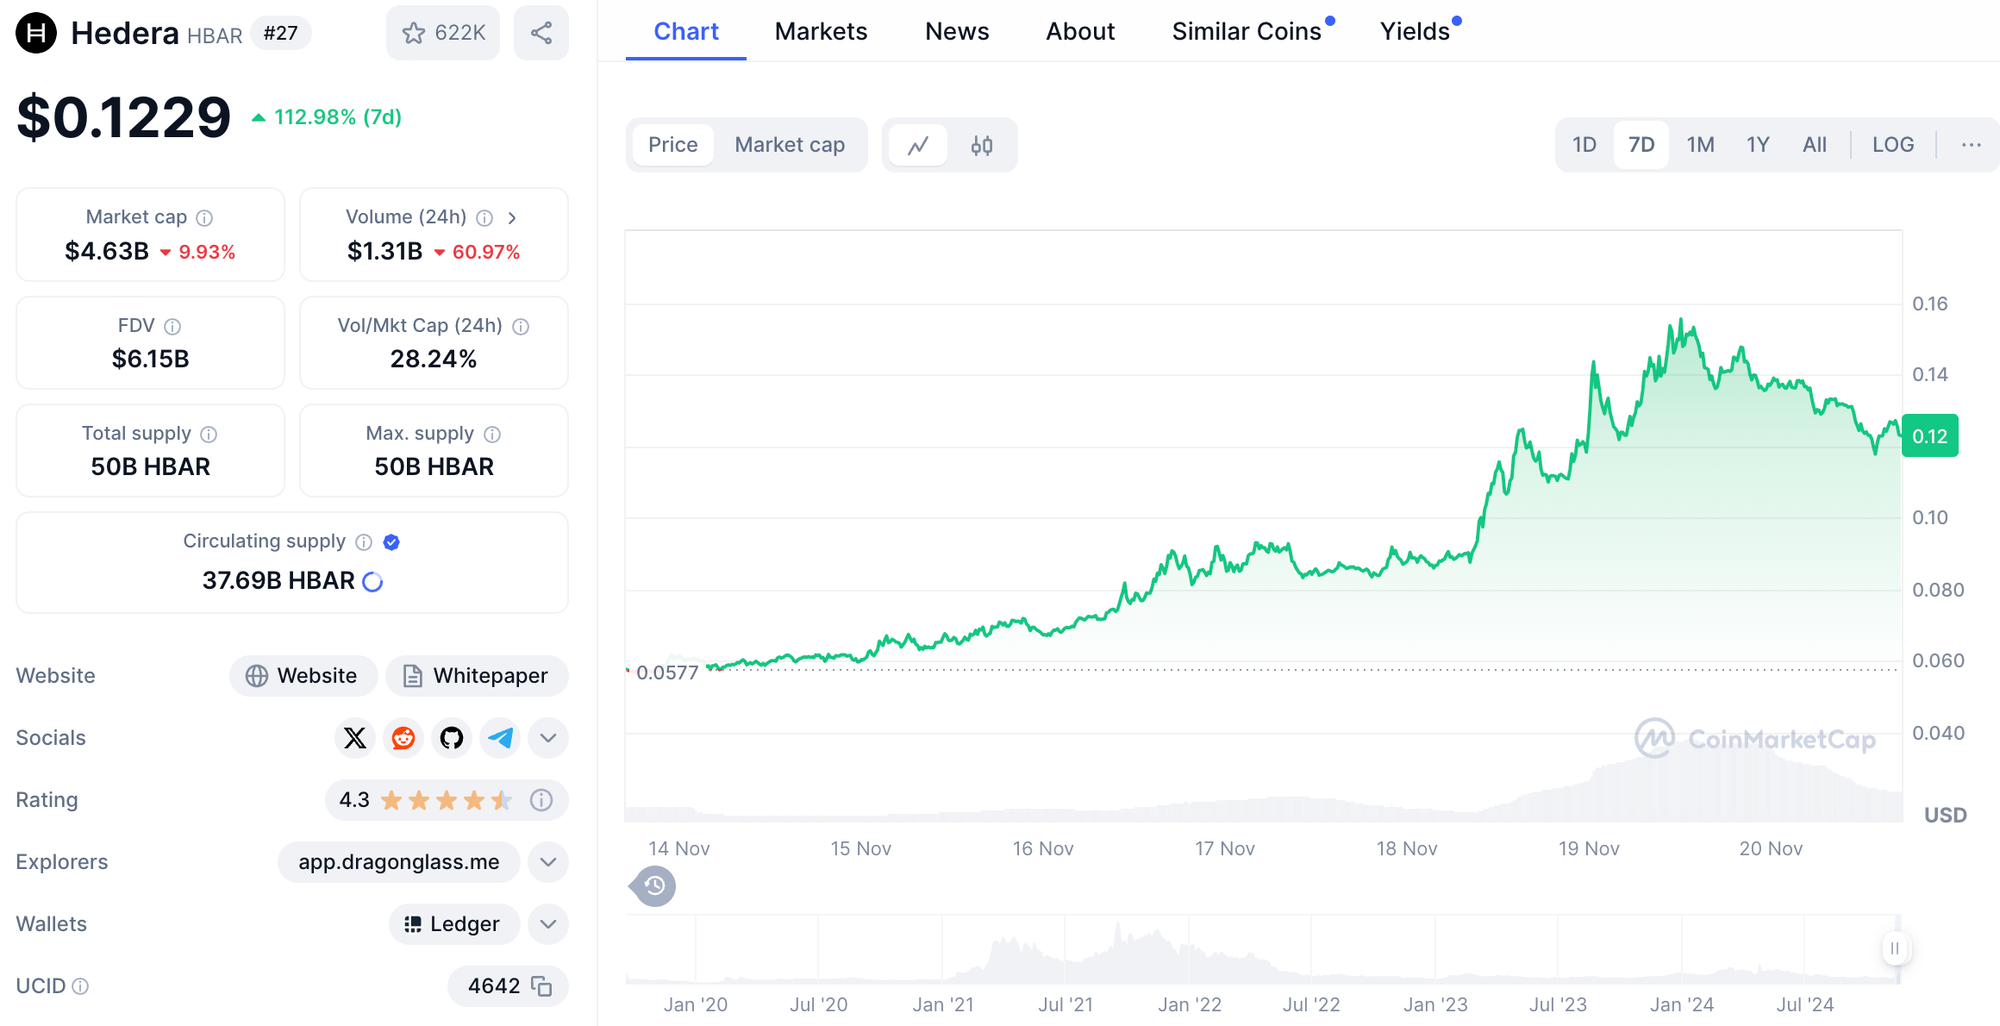Image resolution: width=2000 pixels, height=1026 pixels.
Task: Click the chart history clock icon
Action: click(x=654, y=886)
